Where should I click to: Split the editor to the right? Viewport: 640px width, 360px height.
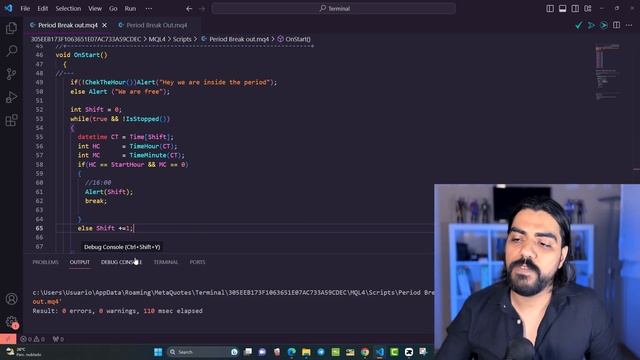point(616,25)
